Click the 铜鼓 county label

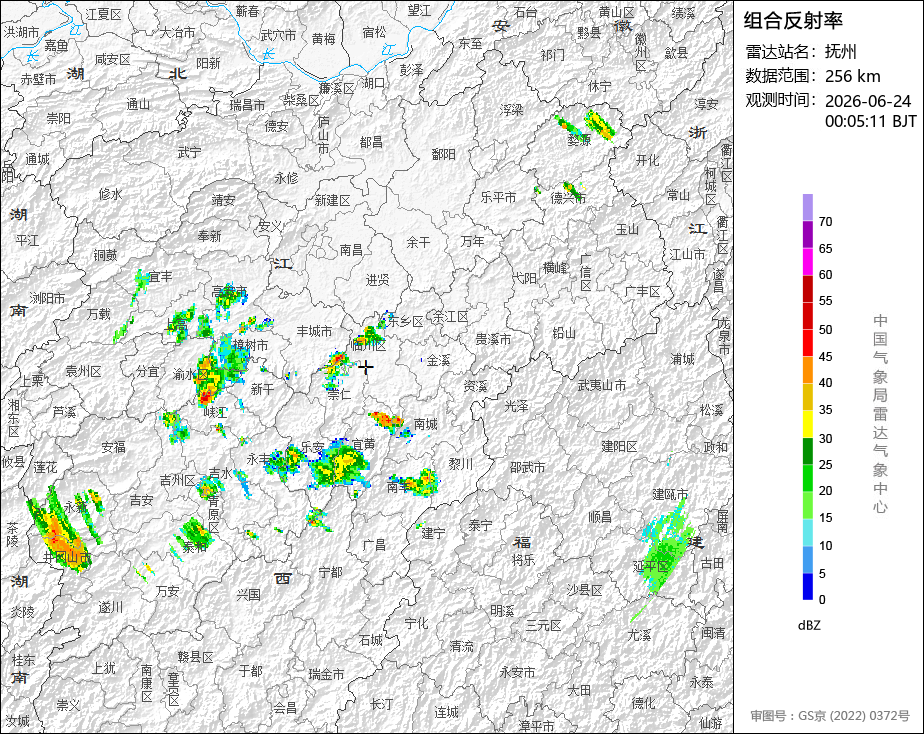(x=105, y=255)
